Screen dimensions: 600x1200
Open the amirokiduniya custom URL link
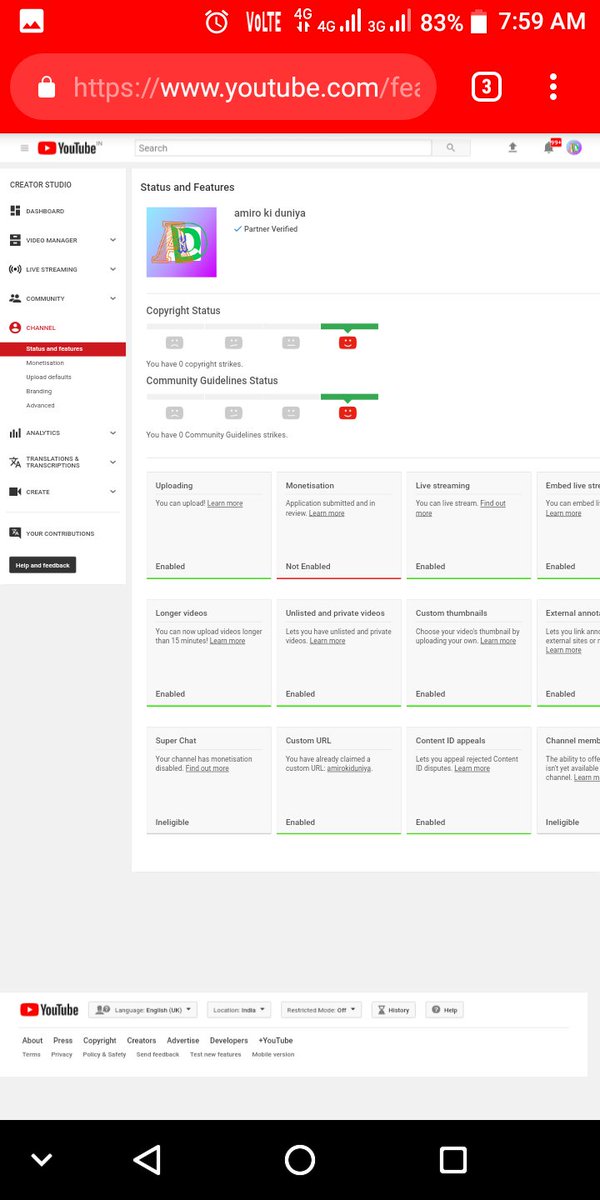349,768
